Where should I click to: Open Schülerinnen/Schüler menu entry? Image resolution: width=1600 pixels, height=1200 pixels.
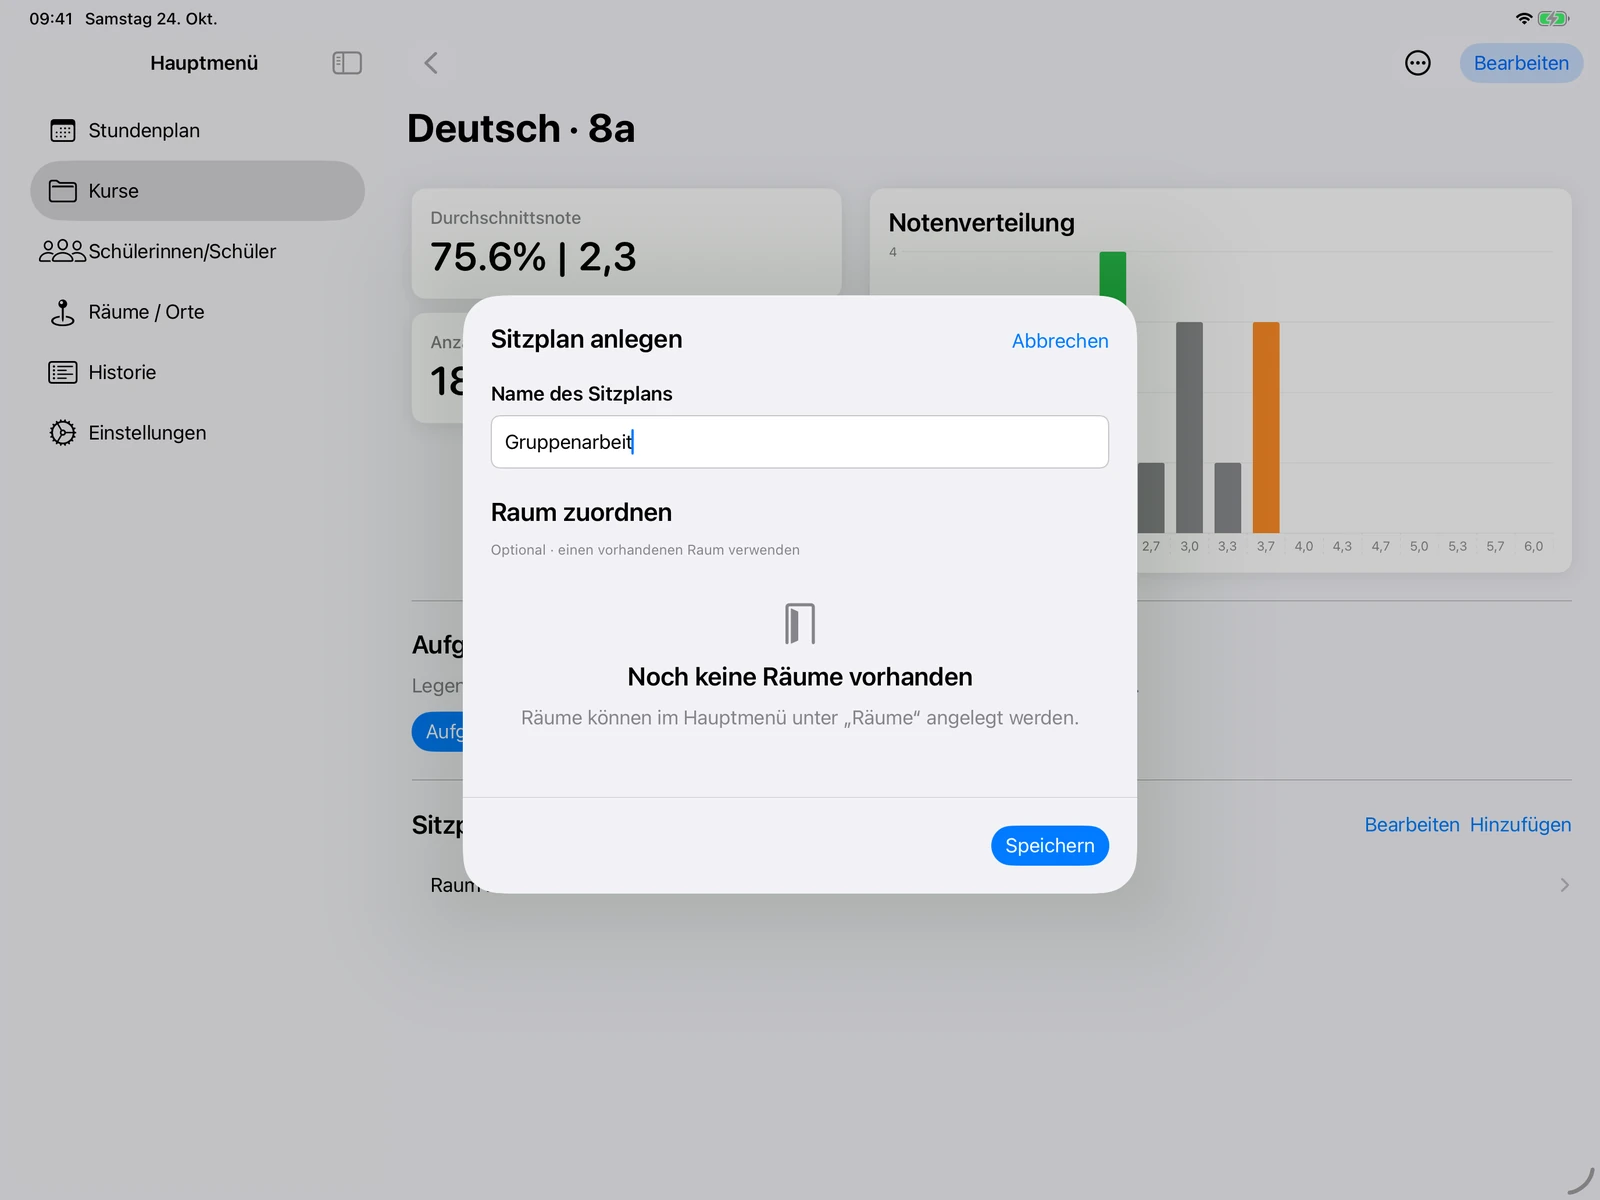pyautogui.click(x=197, y=251)
